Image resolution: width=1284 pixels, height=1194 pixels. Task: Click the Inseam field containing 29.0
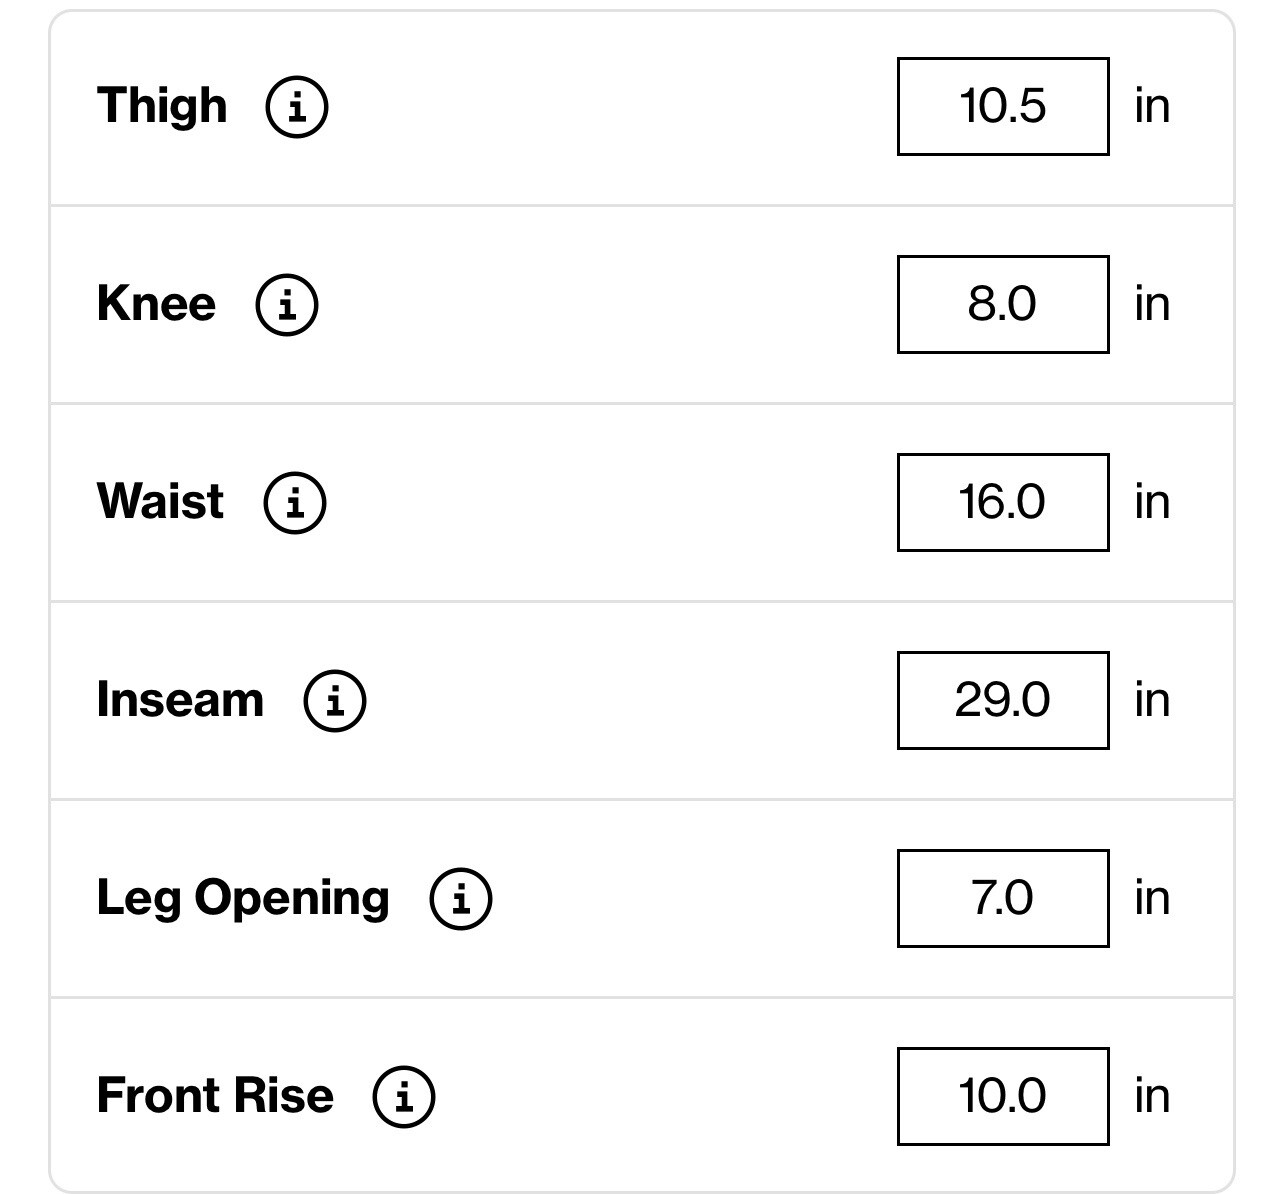[x=1002, y=700]
